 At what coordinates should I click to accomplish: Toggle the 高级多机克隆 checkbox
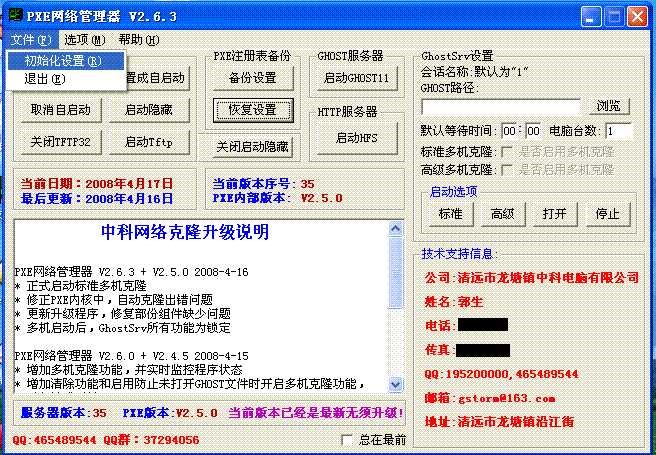click(507, 169)
